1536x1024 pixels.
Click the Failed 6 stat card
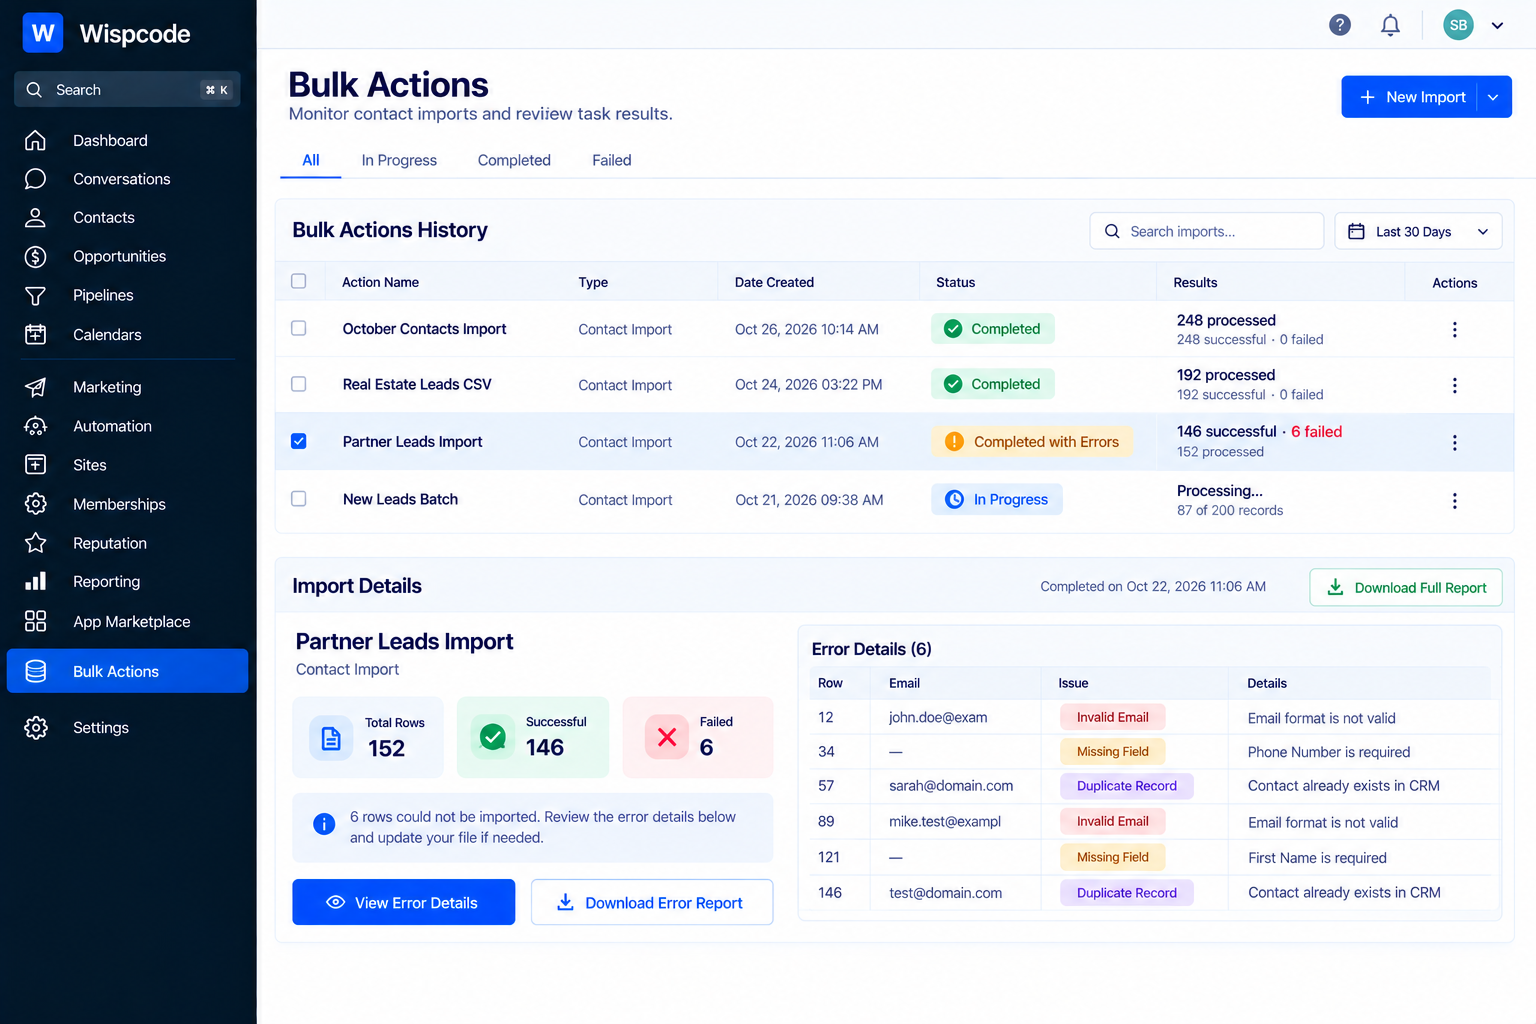698,737
